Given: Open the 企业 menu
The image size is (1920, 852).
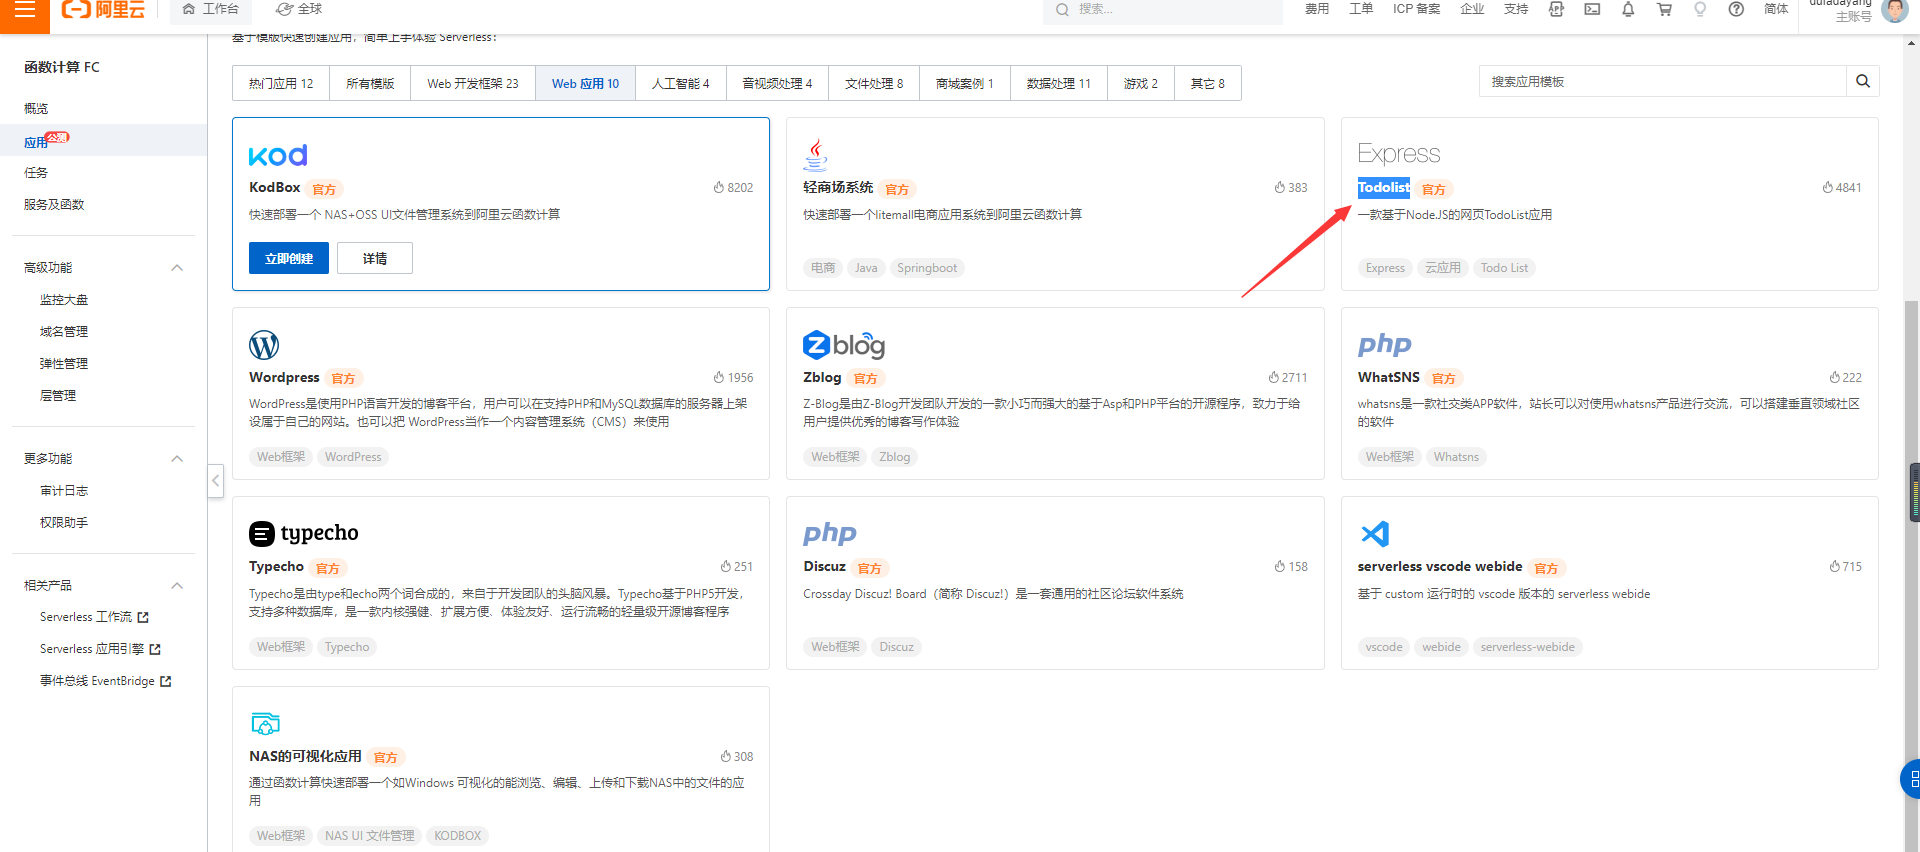Looking at the screenshot, I should pos(1472,9).
